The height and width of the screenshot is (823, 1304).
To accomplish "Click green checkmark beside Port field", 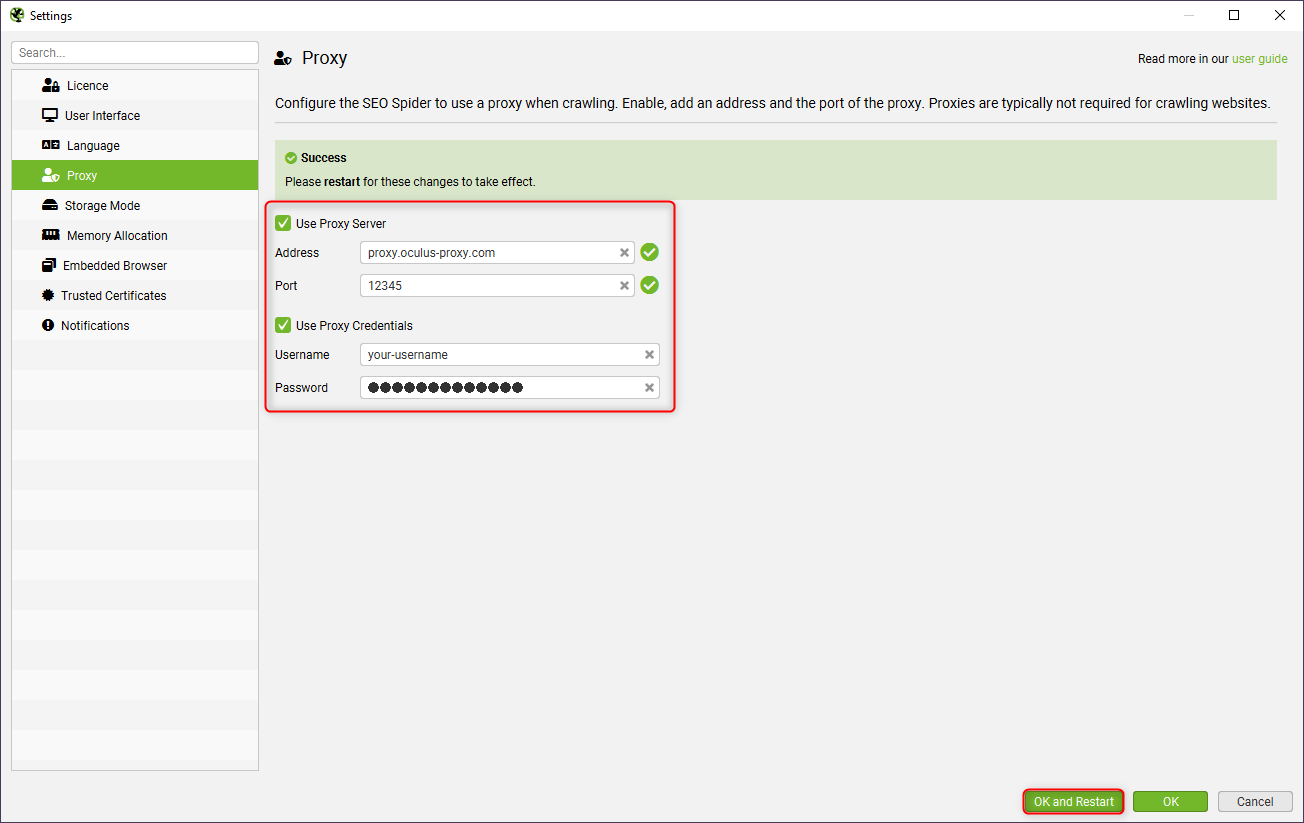I will (x=650, y=286).
